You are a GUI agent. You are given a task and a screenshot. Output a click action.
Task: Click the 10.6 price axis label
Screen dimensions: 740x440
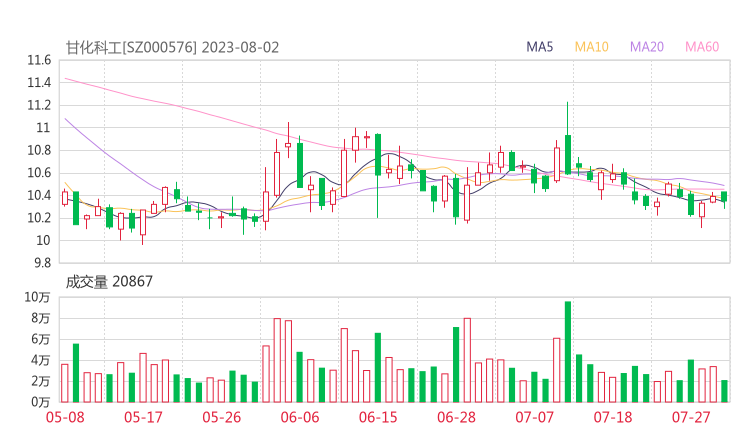pos(39,173)
